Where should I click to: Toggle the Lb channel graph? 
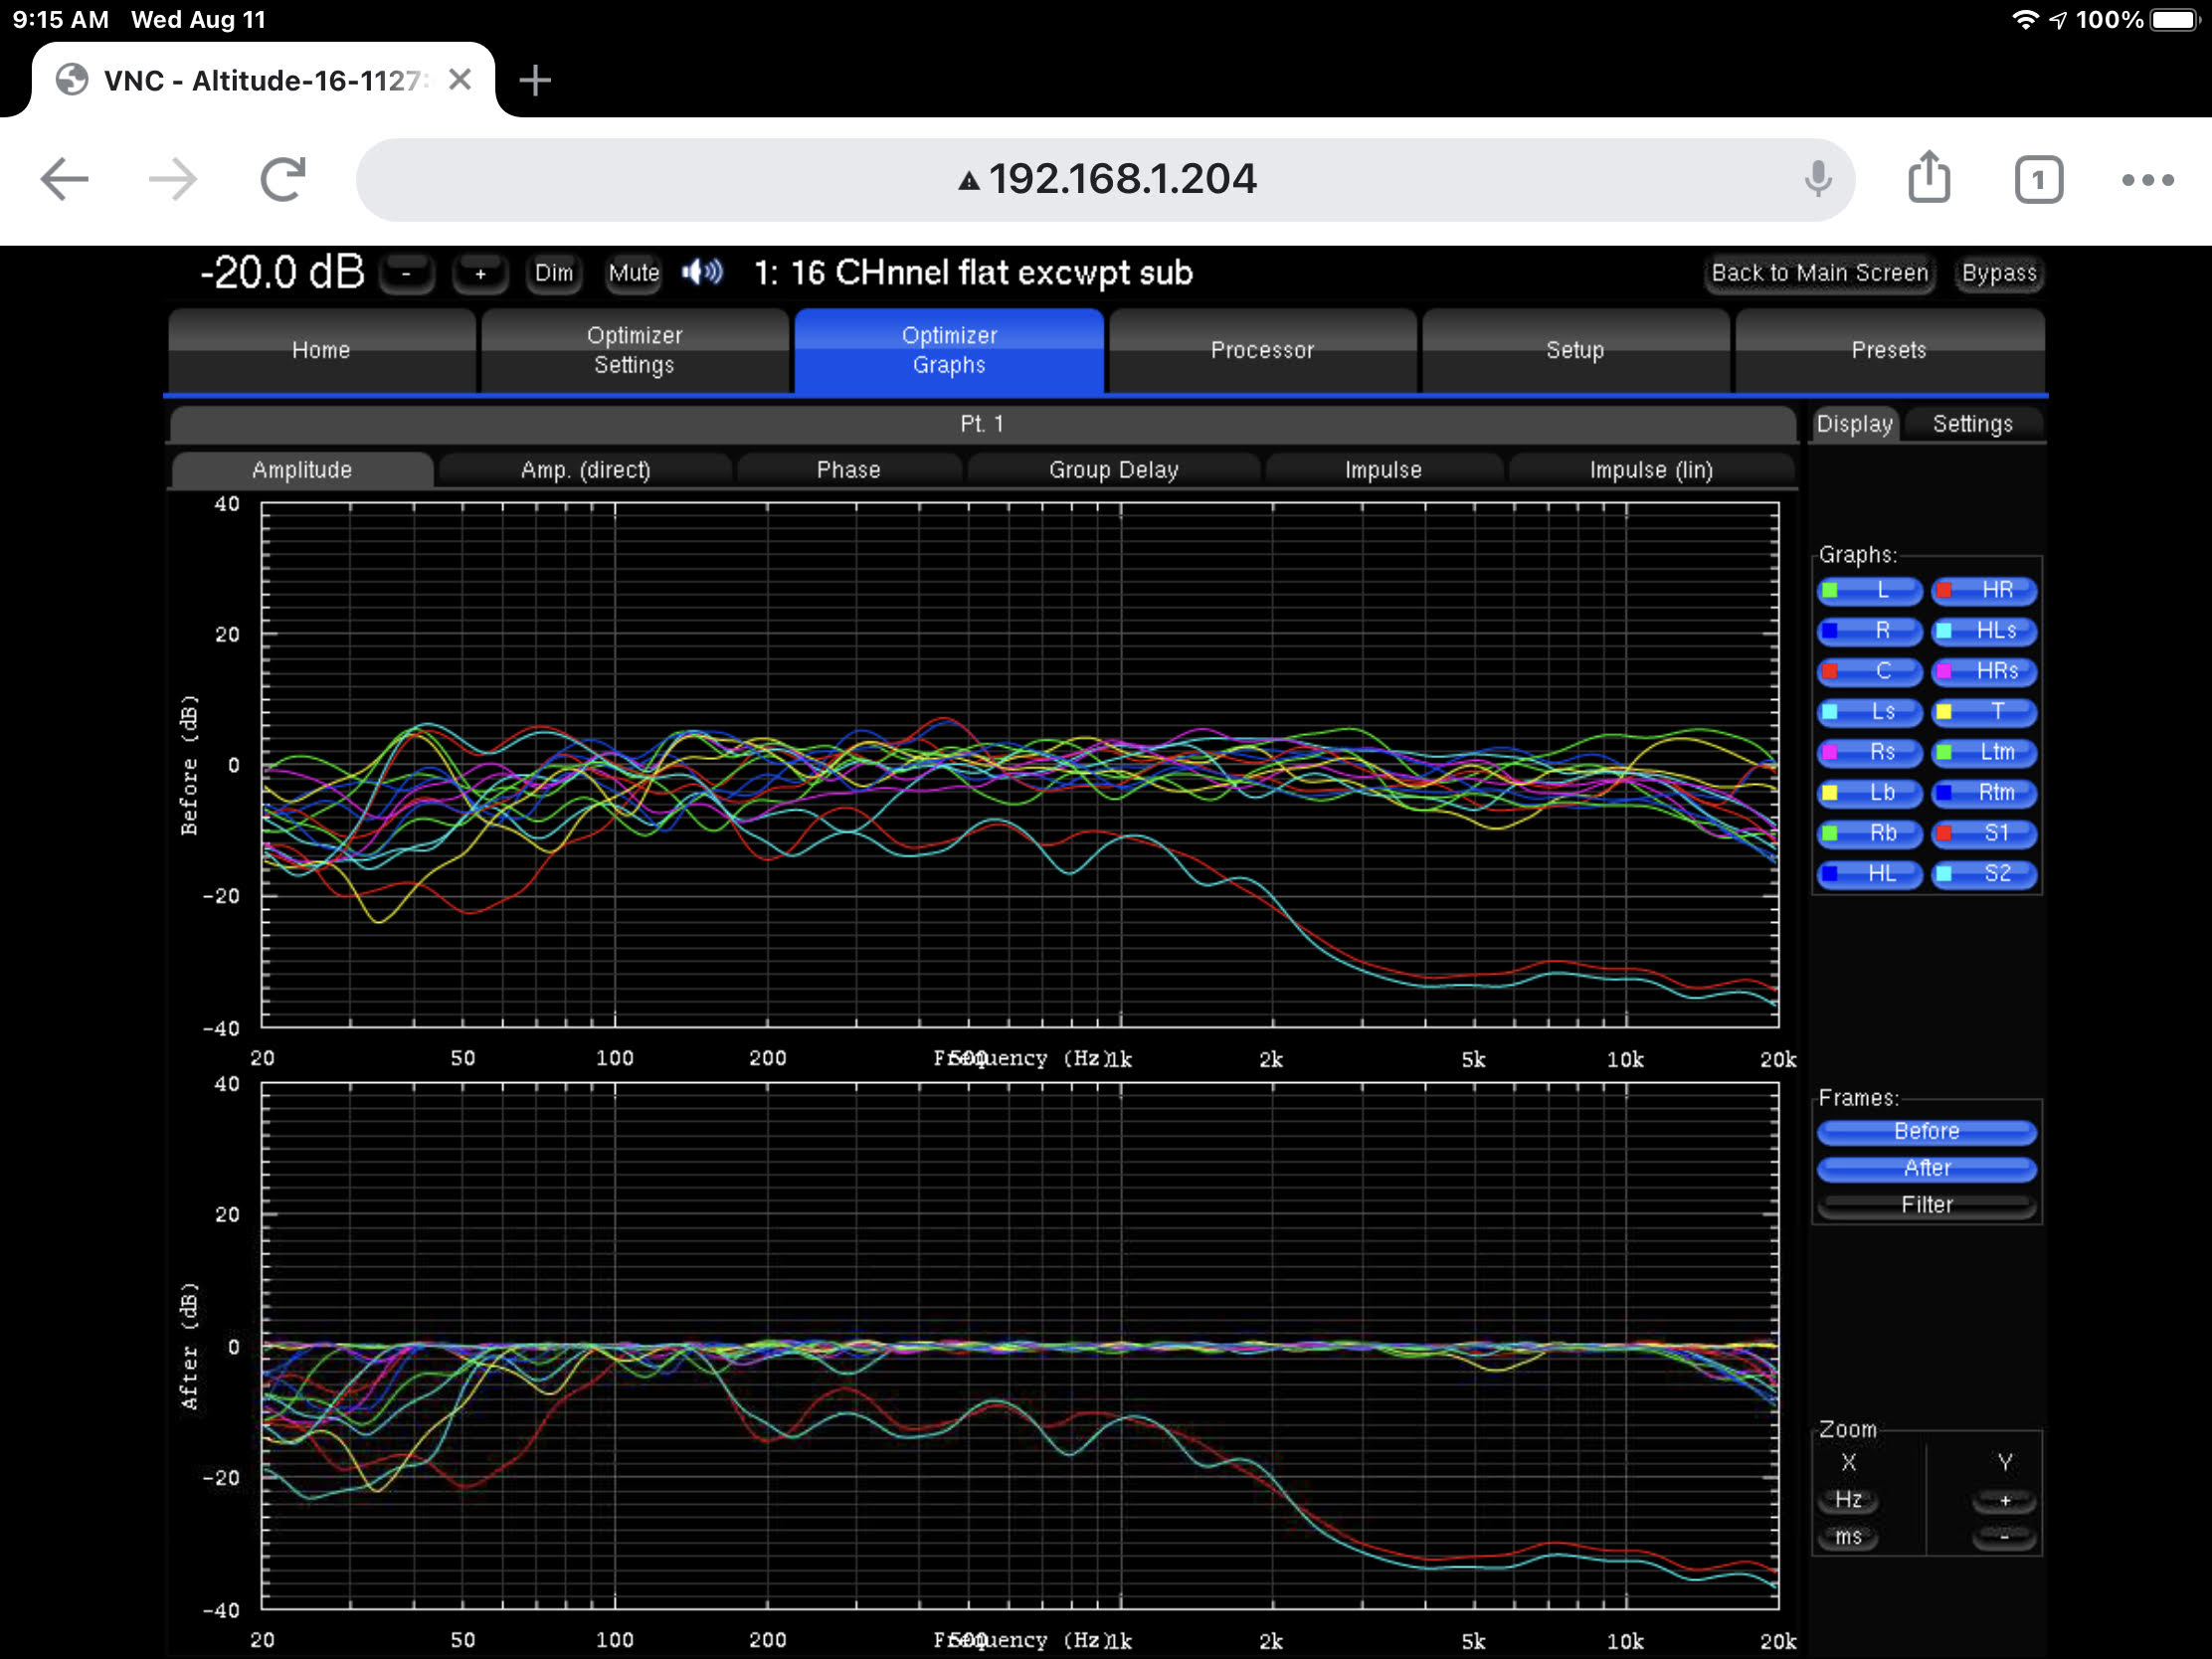[1869, 793]
